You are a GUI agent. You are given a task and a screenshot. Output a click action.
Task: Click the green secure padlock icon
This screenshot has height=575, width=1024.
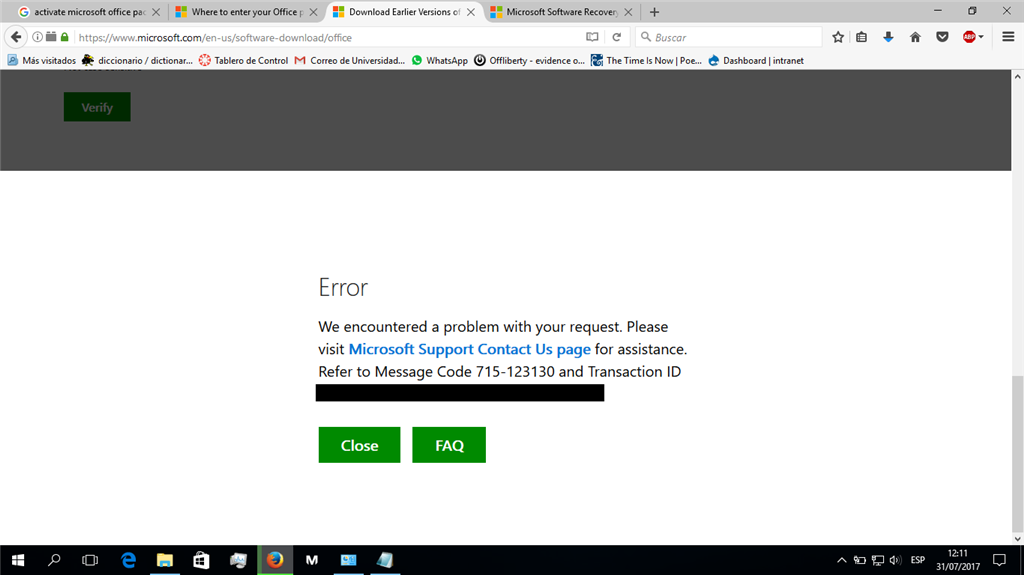tap(65, 37)
